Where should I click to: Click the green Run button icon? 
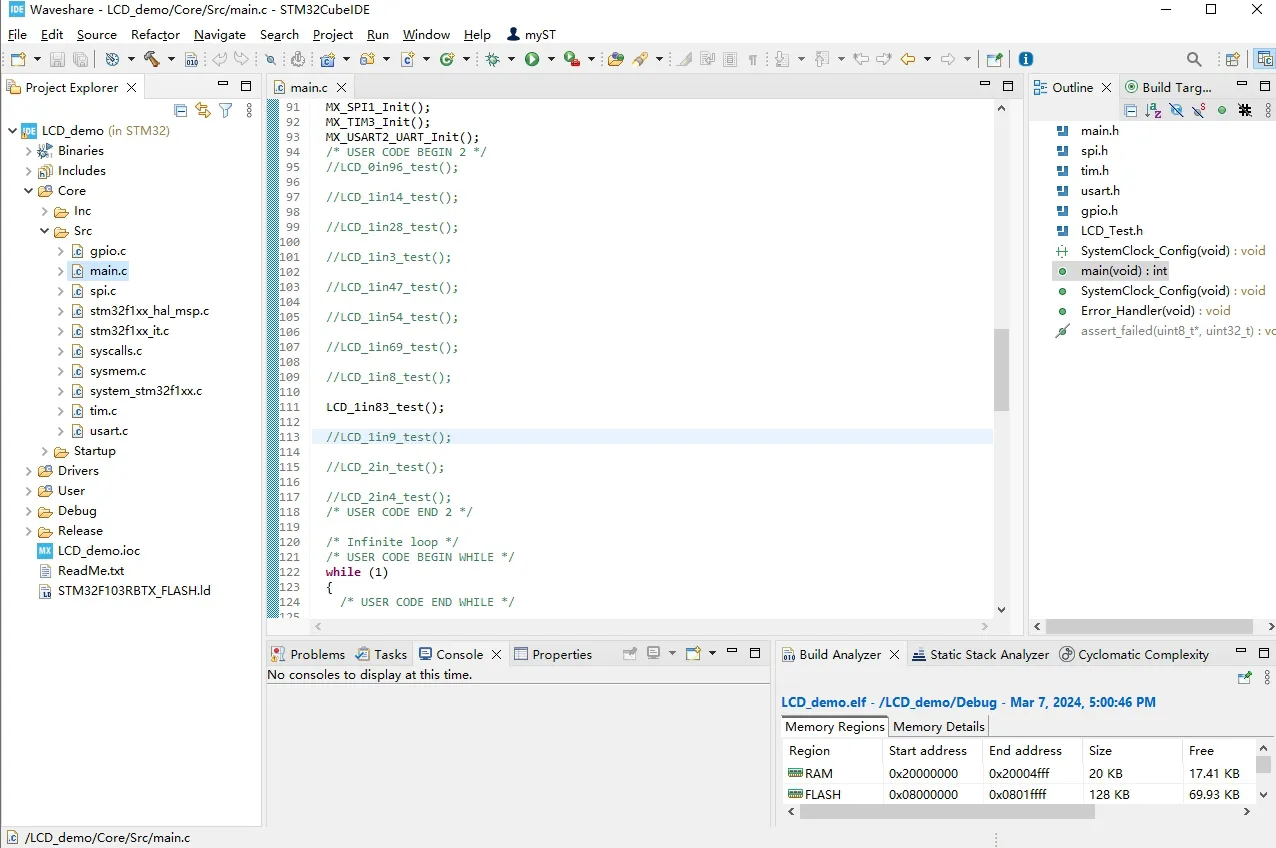531,59
